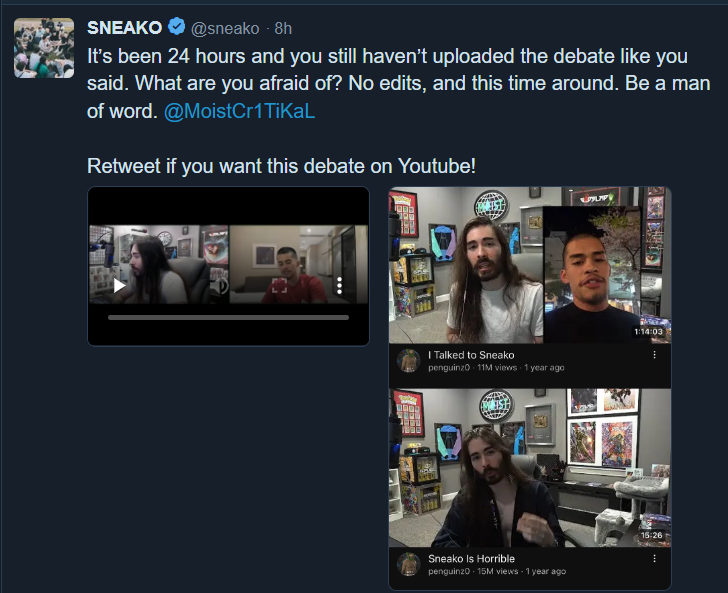
Task: Open options for 'I Talked to Sneako' video
Action: [x=654, y=355]
